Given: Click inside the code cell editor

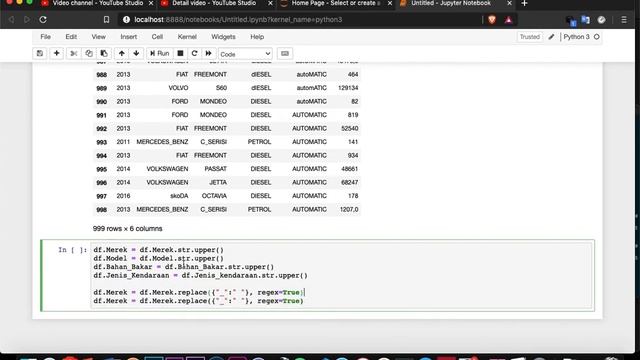Looking at the screenshot, I should pos(341,276).
